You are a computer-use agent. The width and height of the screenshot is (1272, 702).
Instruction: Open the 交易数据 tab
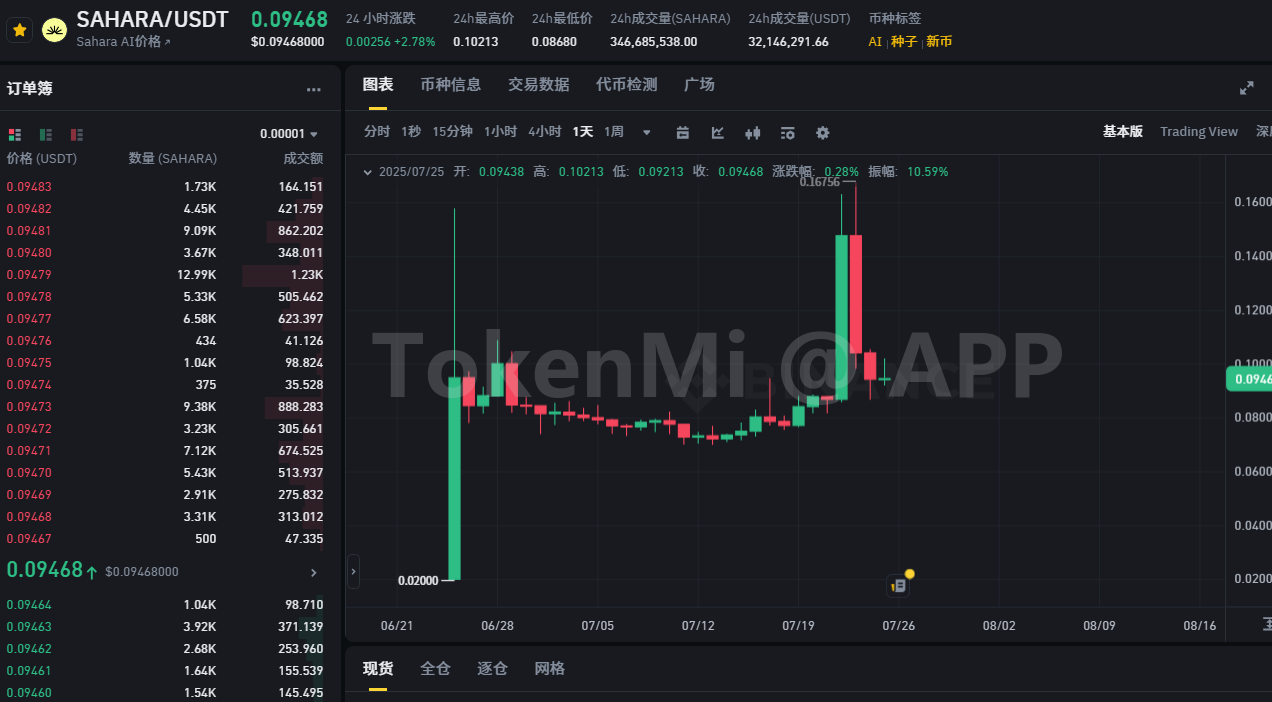pos(538,85)
